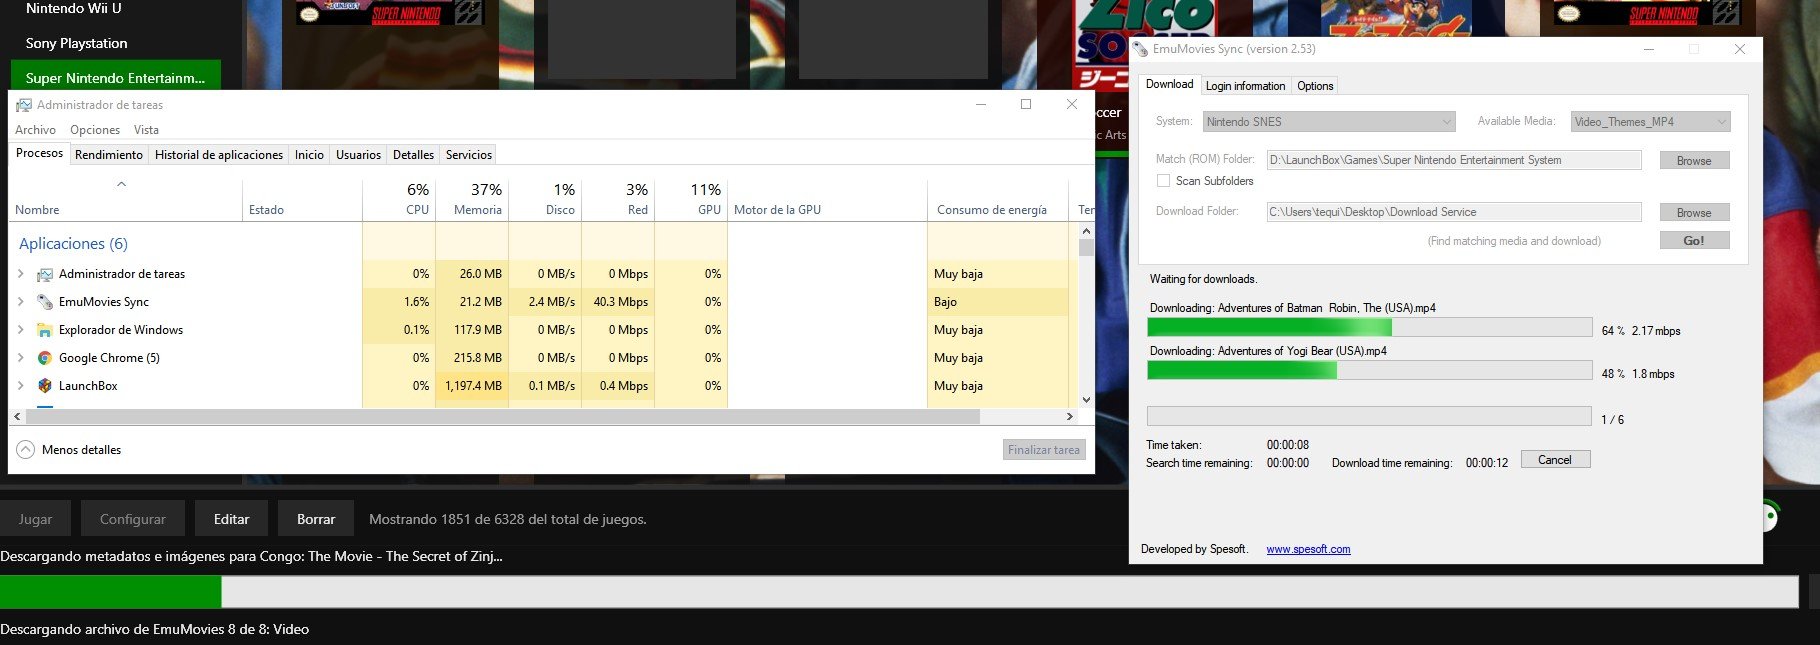Select Sony Playstation in the LaunchBox sidebar
This screenshot has height=645, width=1820.
[x=77, y=43]
